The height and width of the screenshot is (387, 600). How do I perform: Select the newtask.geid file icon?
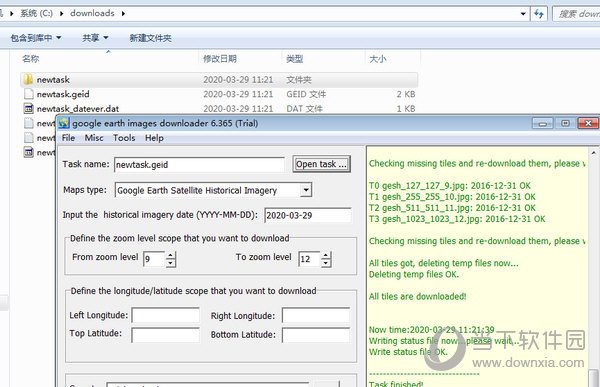click(29, 94)
